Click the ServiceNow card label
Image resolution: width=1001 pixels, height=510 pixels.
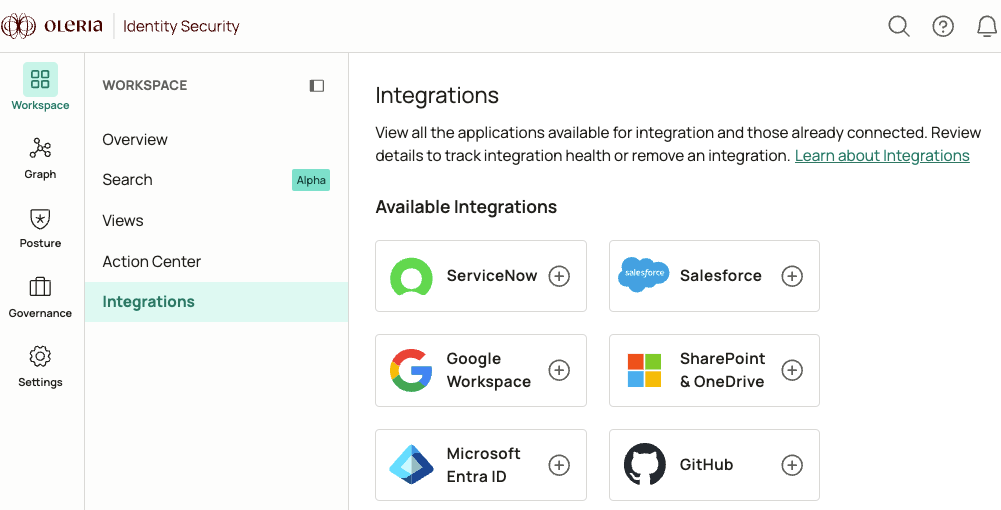pos(492,276)
